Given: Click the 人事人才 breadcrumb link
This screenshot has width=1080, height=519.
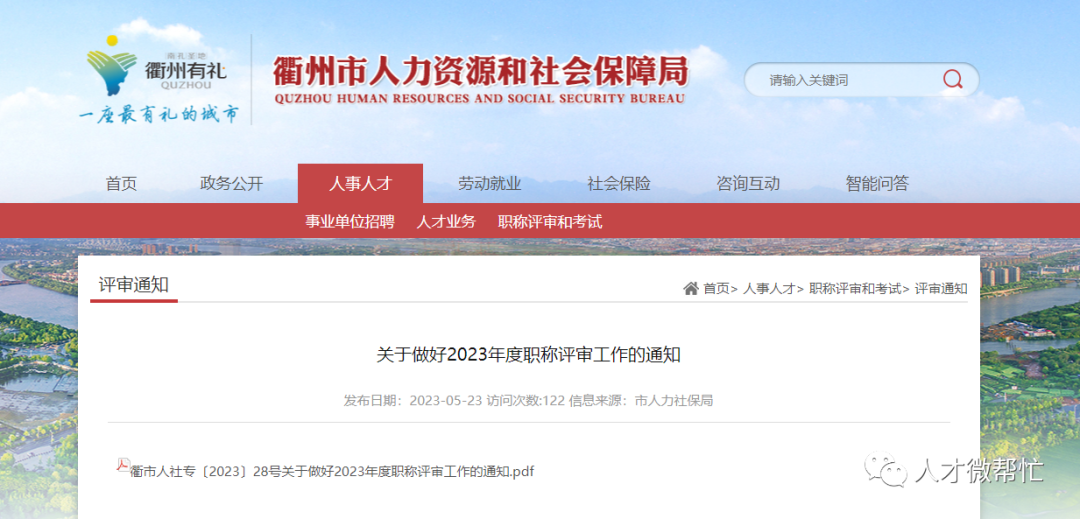Looking at the screenshot, I should point(769,289).
